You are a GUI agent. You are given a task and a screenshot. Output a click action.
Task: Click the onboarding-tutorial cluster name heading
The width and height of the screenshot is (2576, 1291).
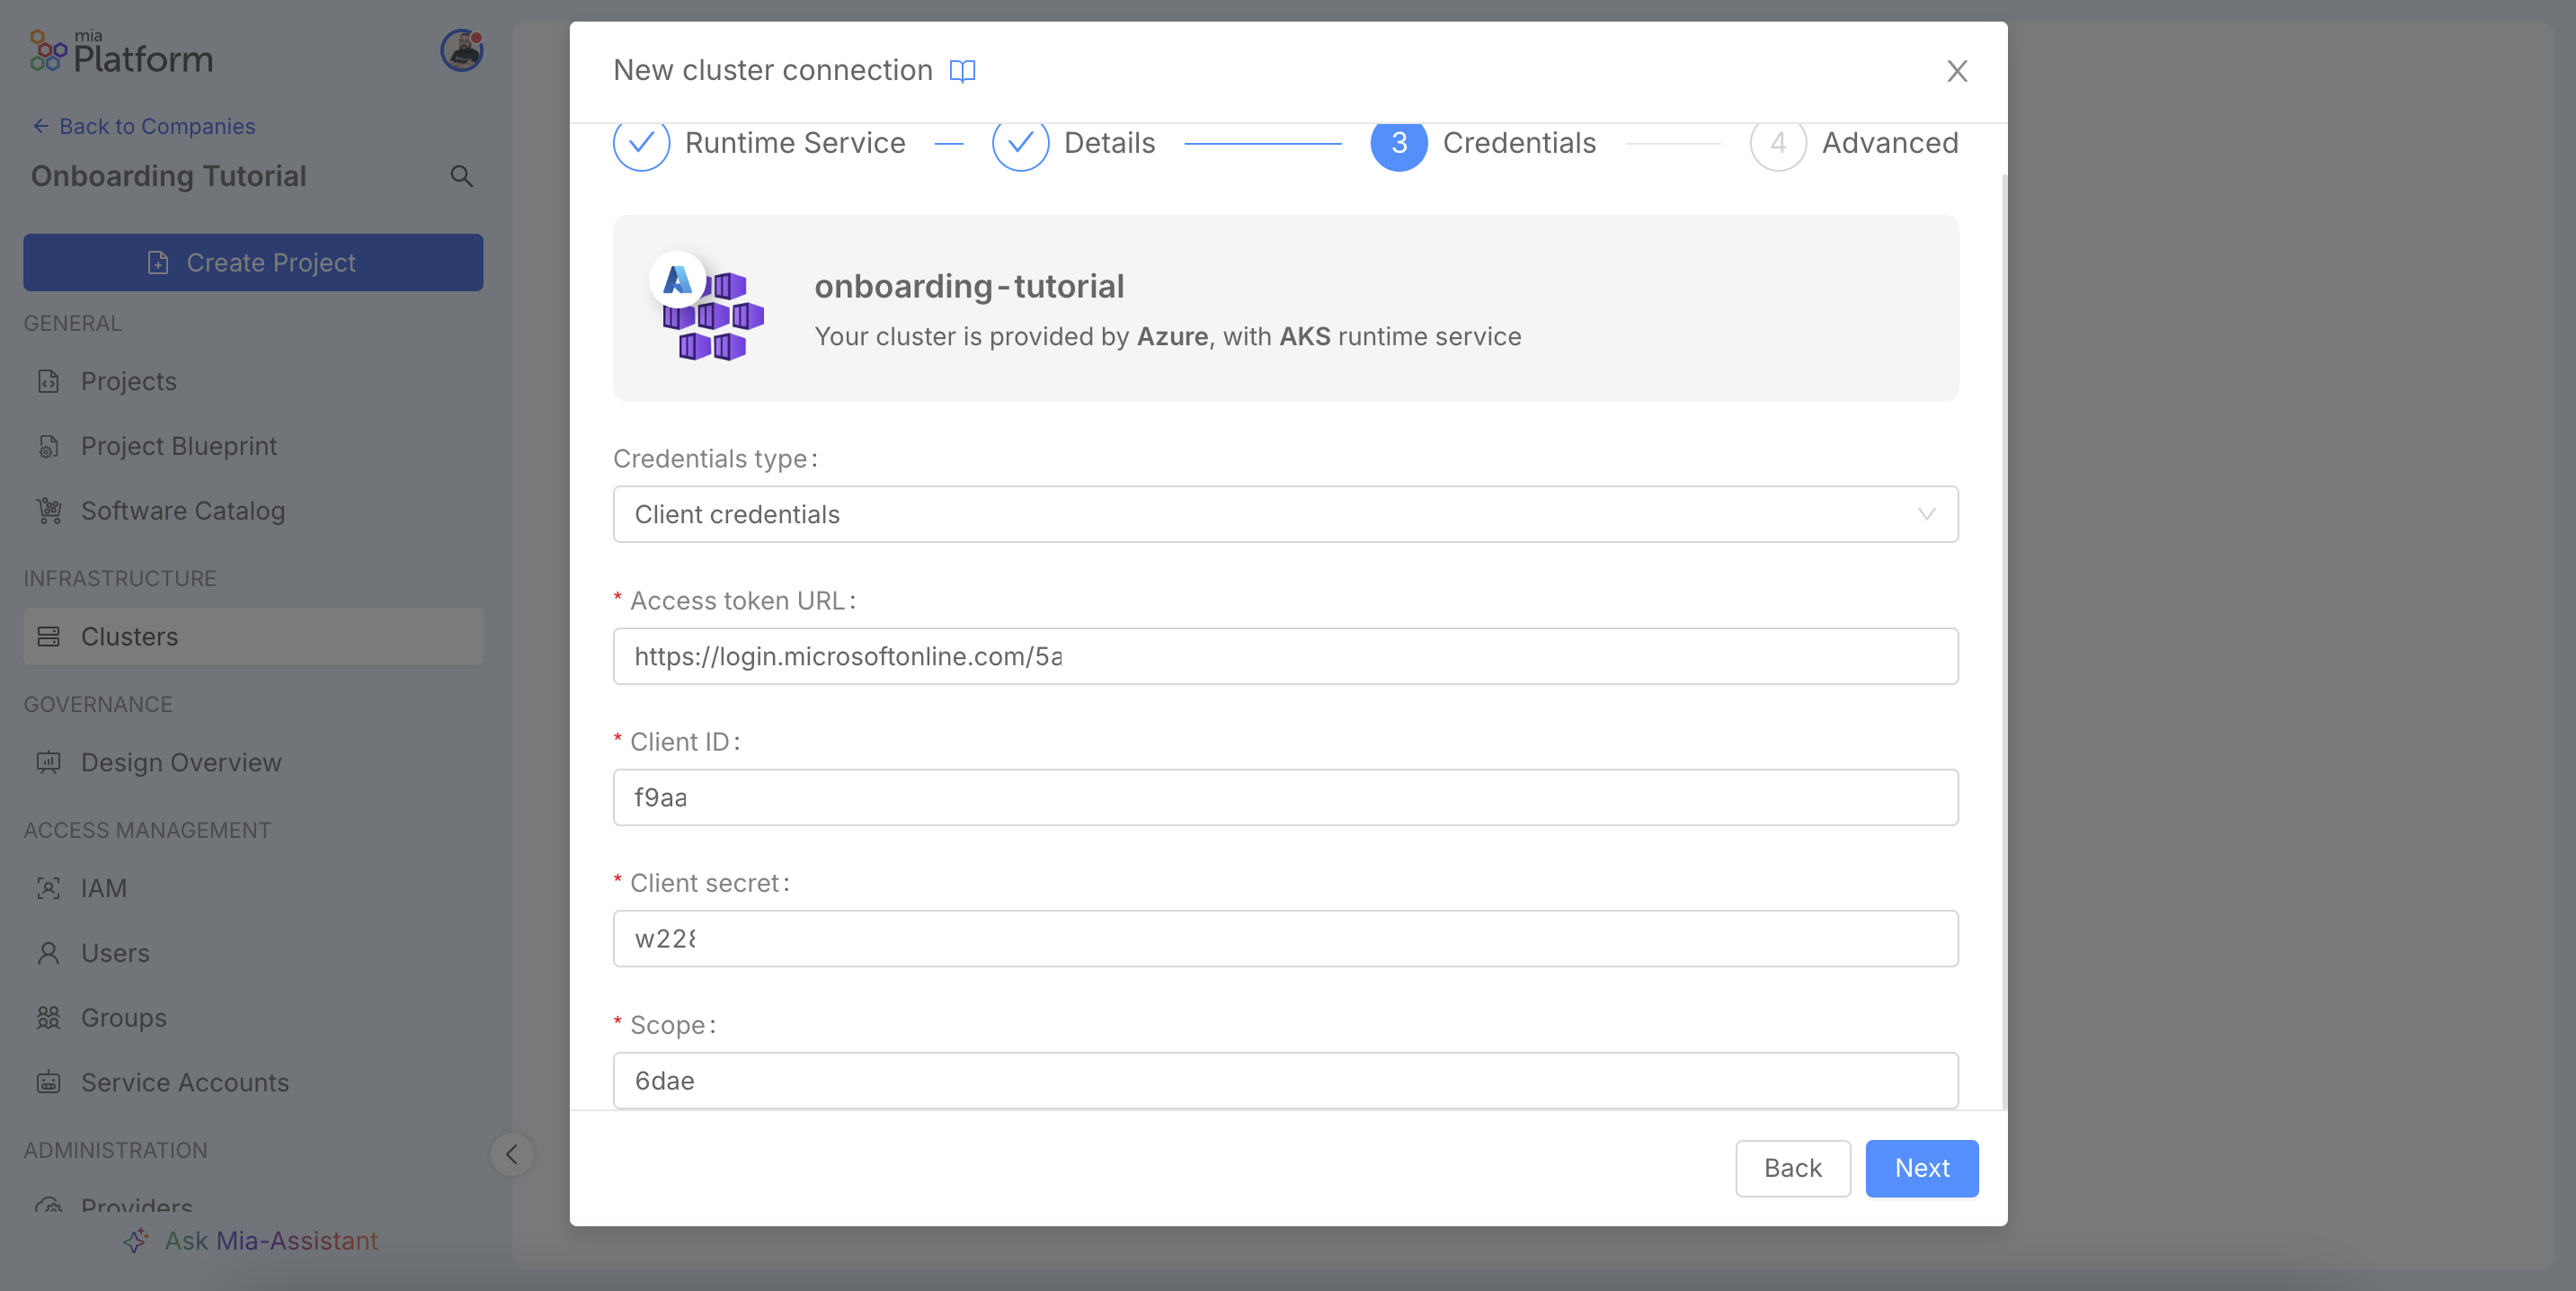point(969,286)
